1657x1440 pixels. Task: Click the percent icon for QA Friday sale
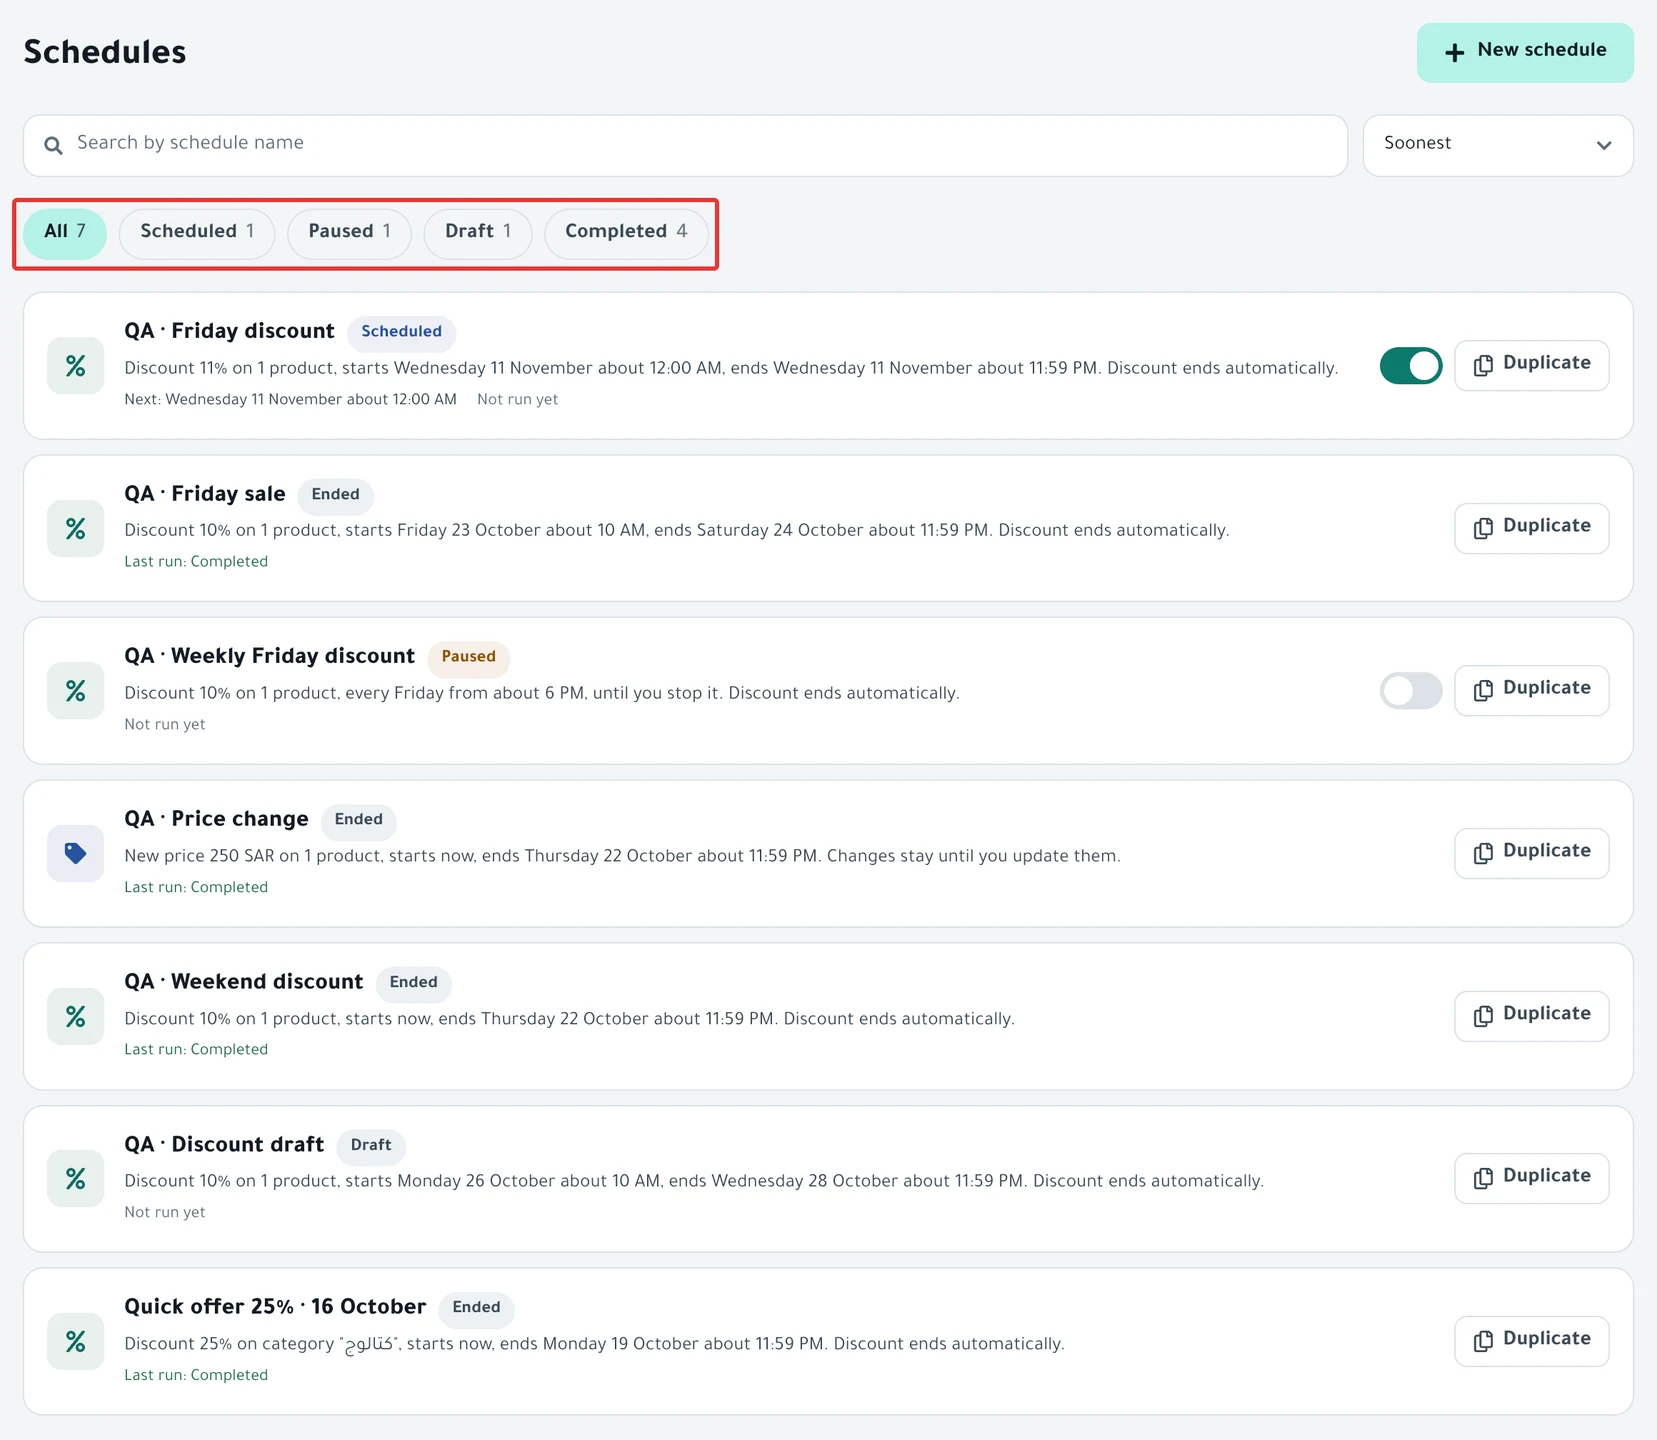coord(76,529)
